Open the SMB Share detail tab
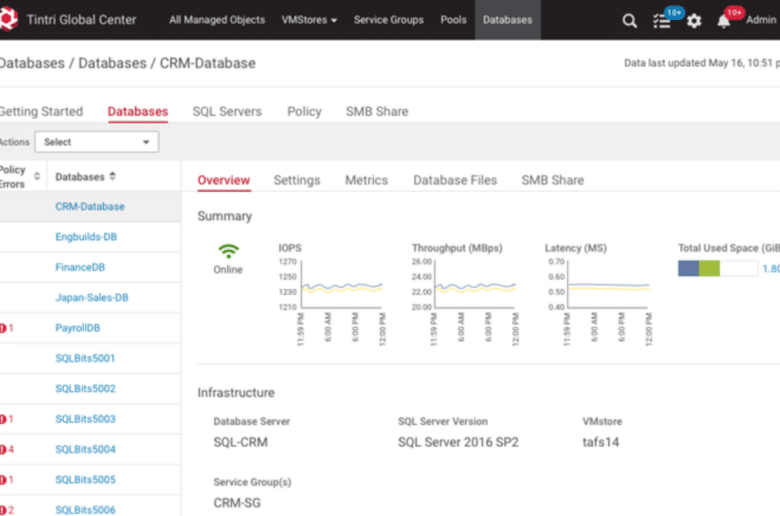 point(553,180)
